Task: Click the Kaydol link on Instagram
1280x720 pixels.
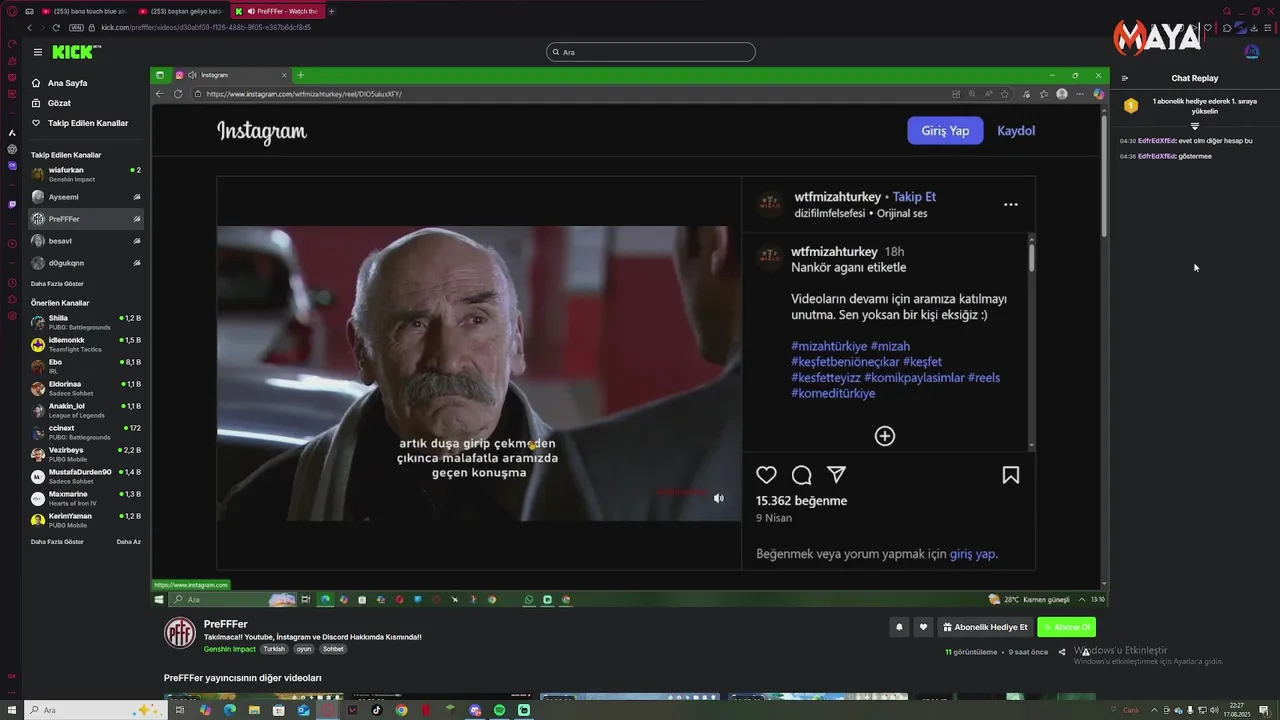Action: click(1016, 131)
